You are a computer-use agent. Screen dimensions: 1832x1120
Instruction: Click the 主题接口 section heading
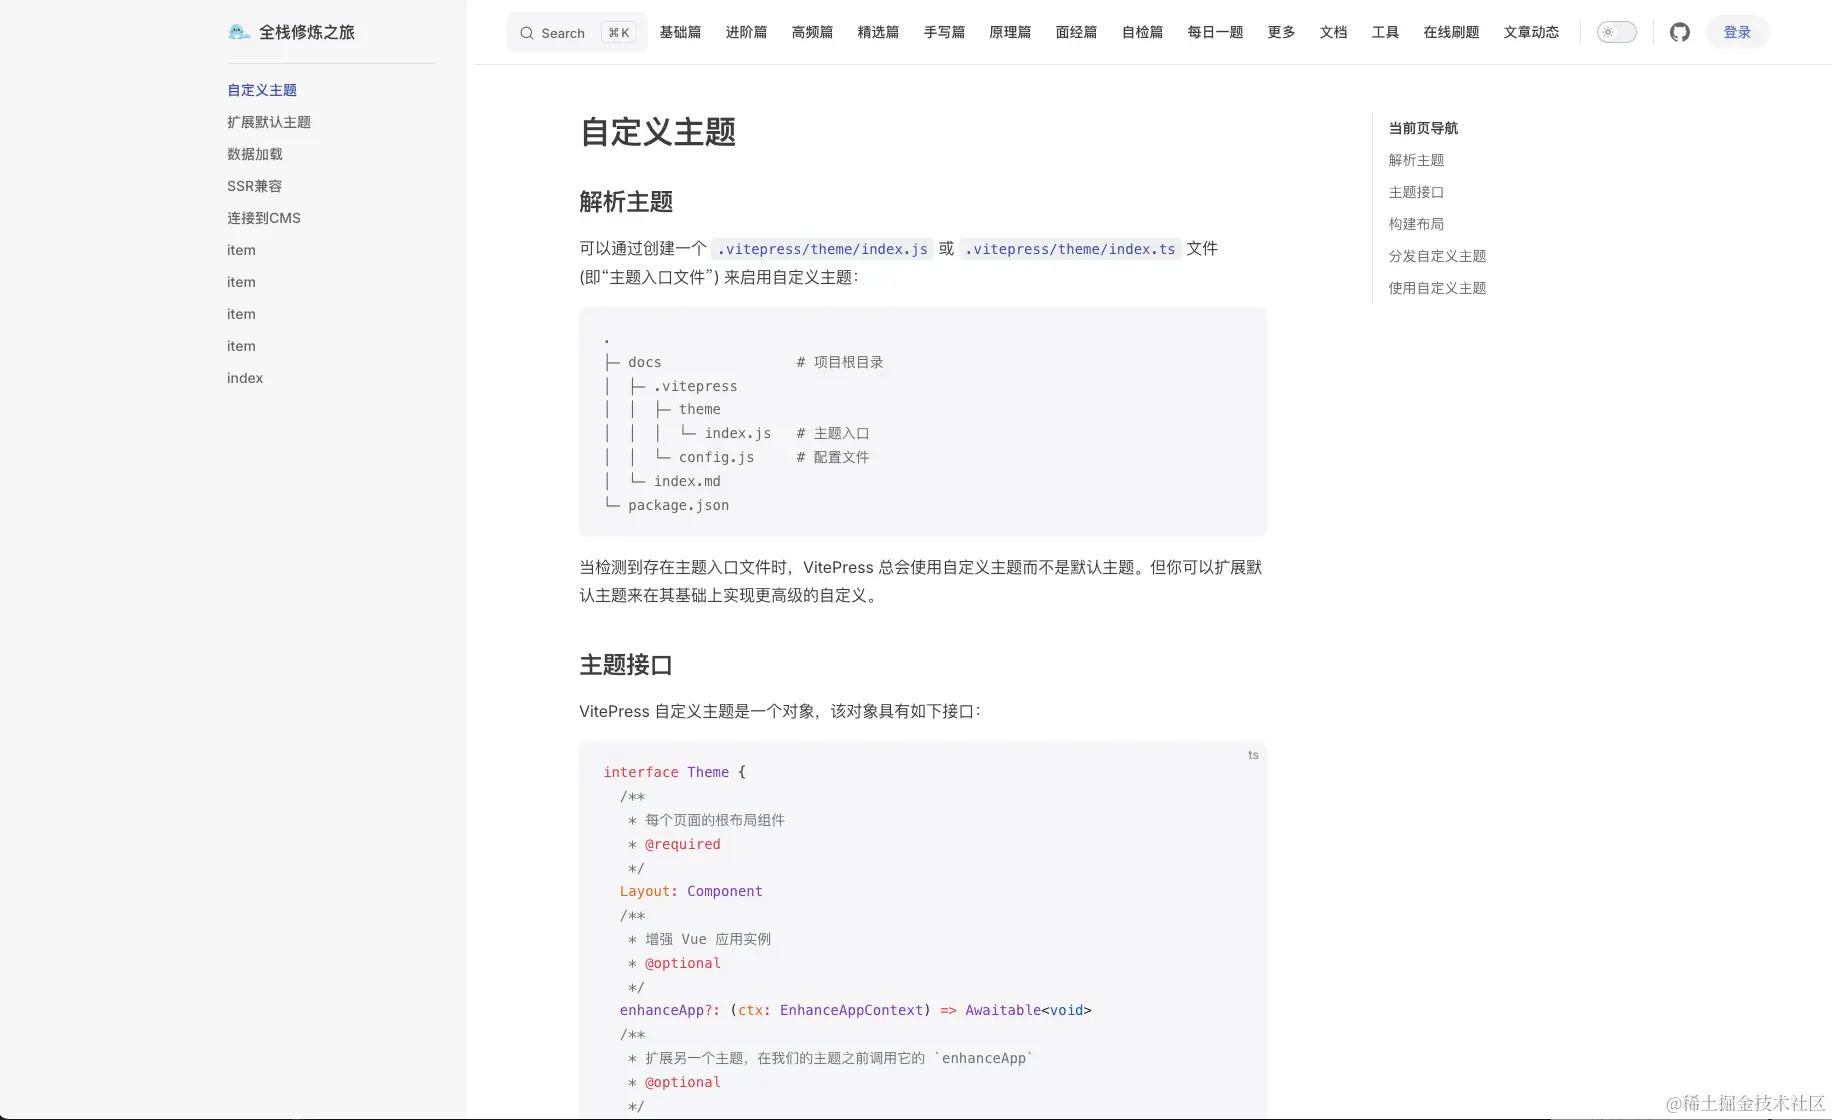626,665
